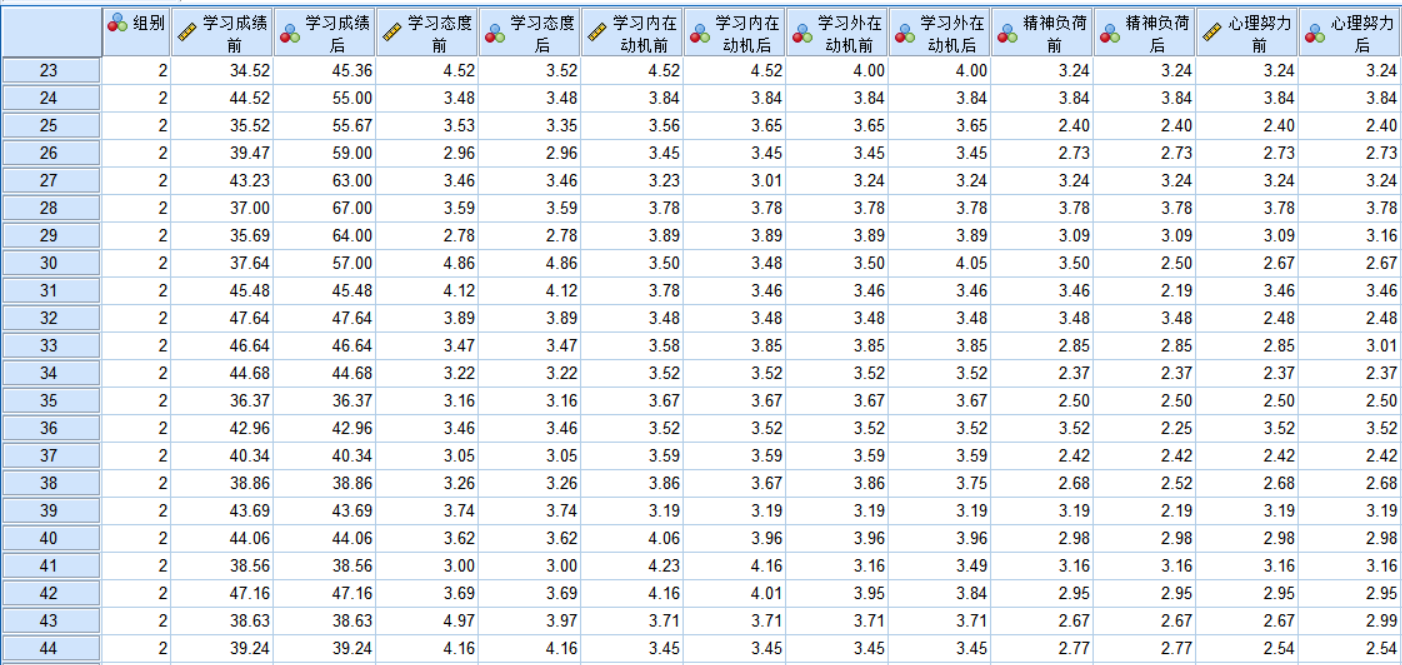The height and width of the screenshot is (665, 1402).
Task: Select the 精神负荷后 column header
Action: point(1145,33)
